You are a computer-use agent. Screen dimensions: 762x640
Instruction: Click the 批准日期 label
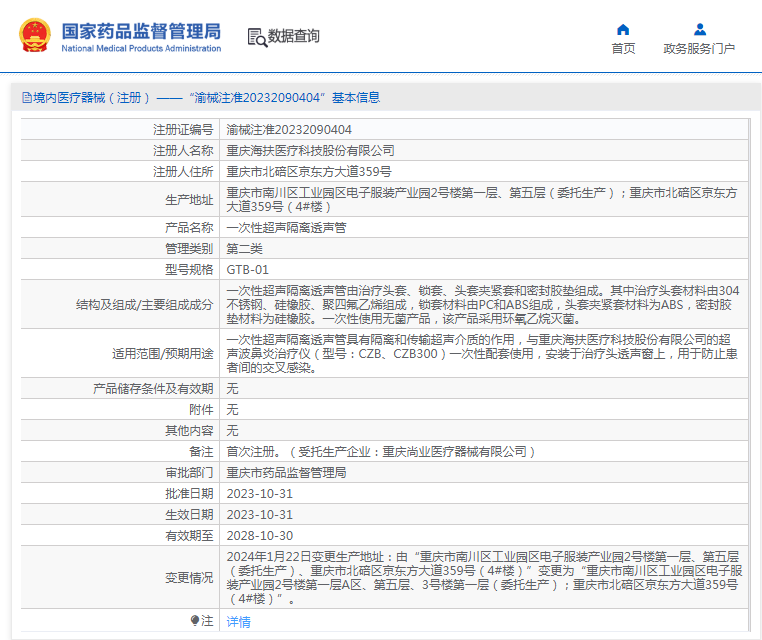point(189,494)
